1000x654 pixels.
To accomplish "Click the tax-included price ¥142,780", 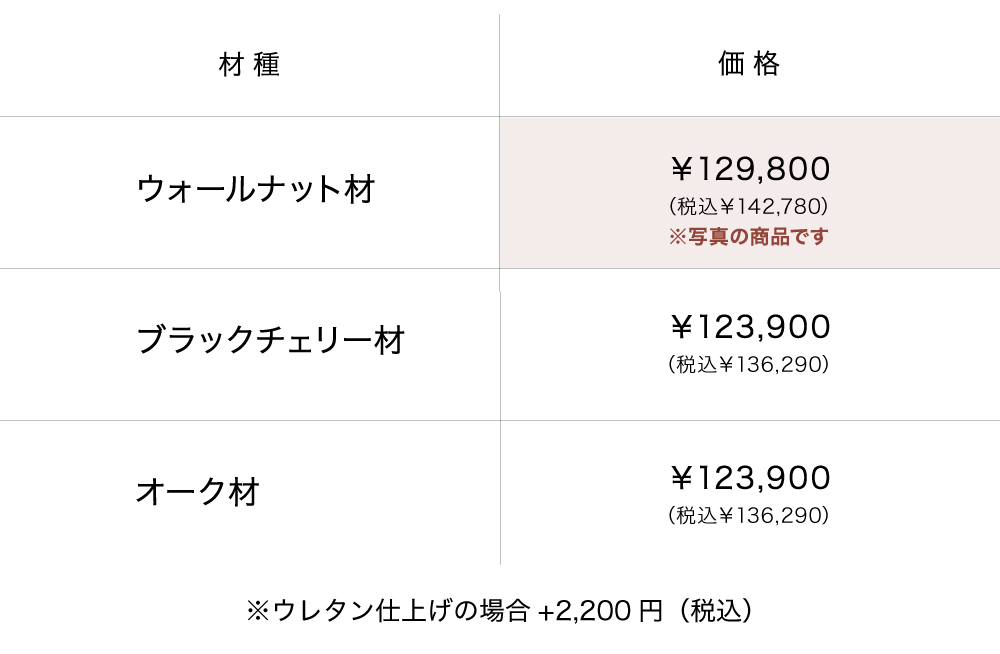I will click(x=749, y=207).
